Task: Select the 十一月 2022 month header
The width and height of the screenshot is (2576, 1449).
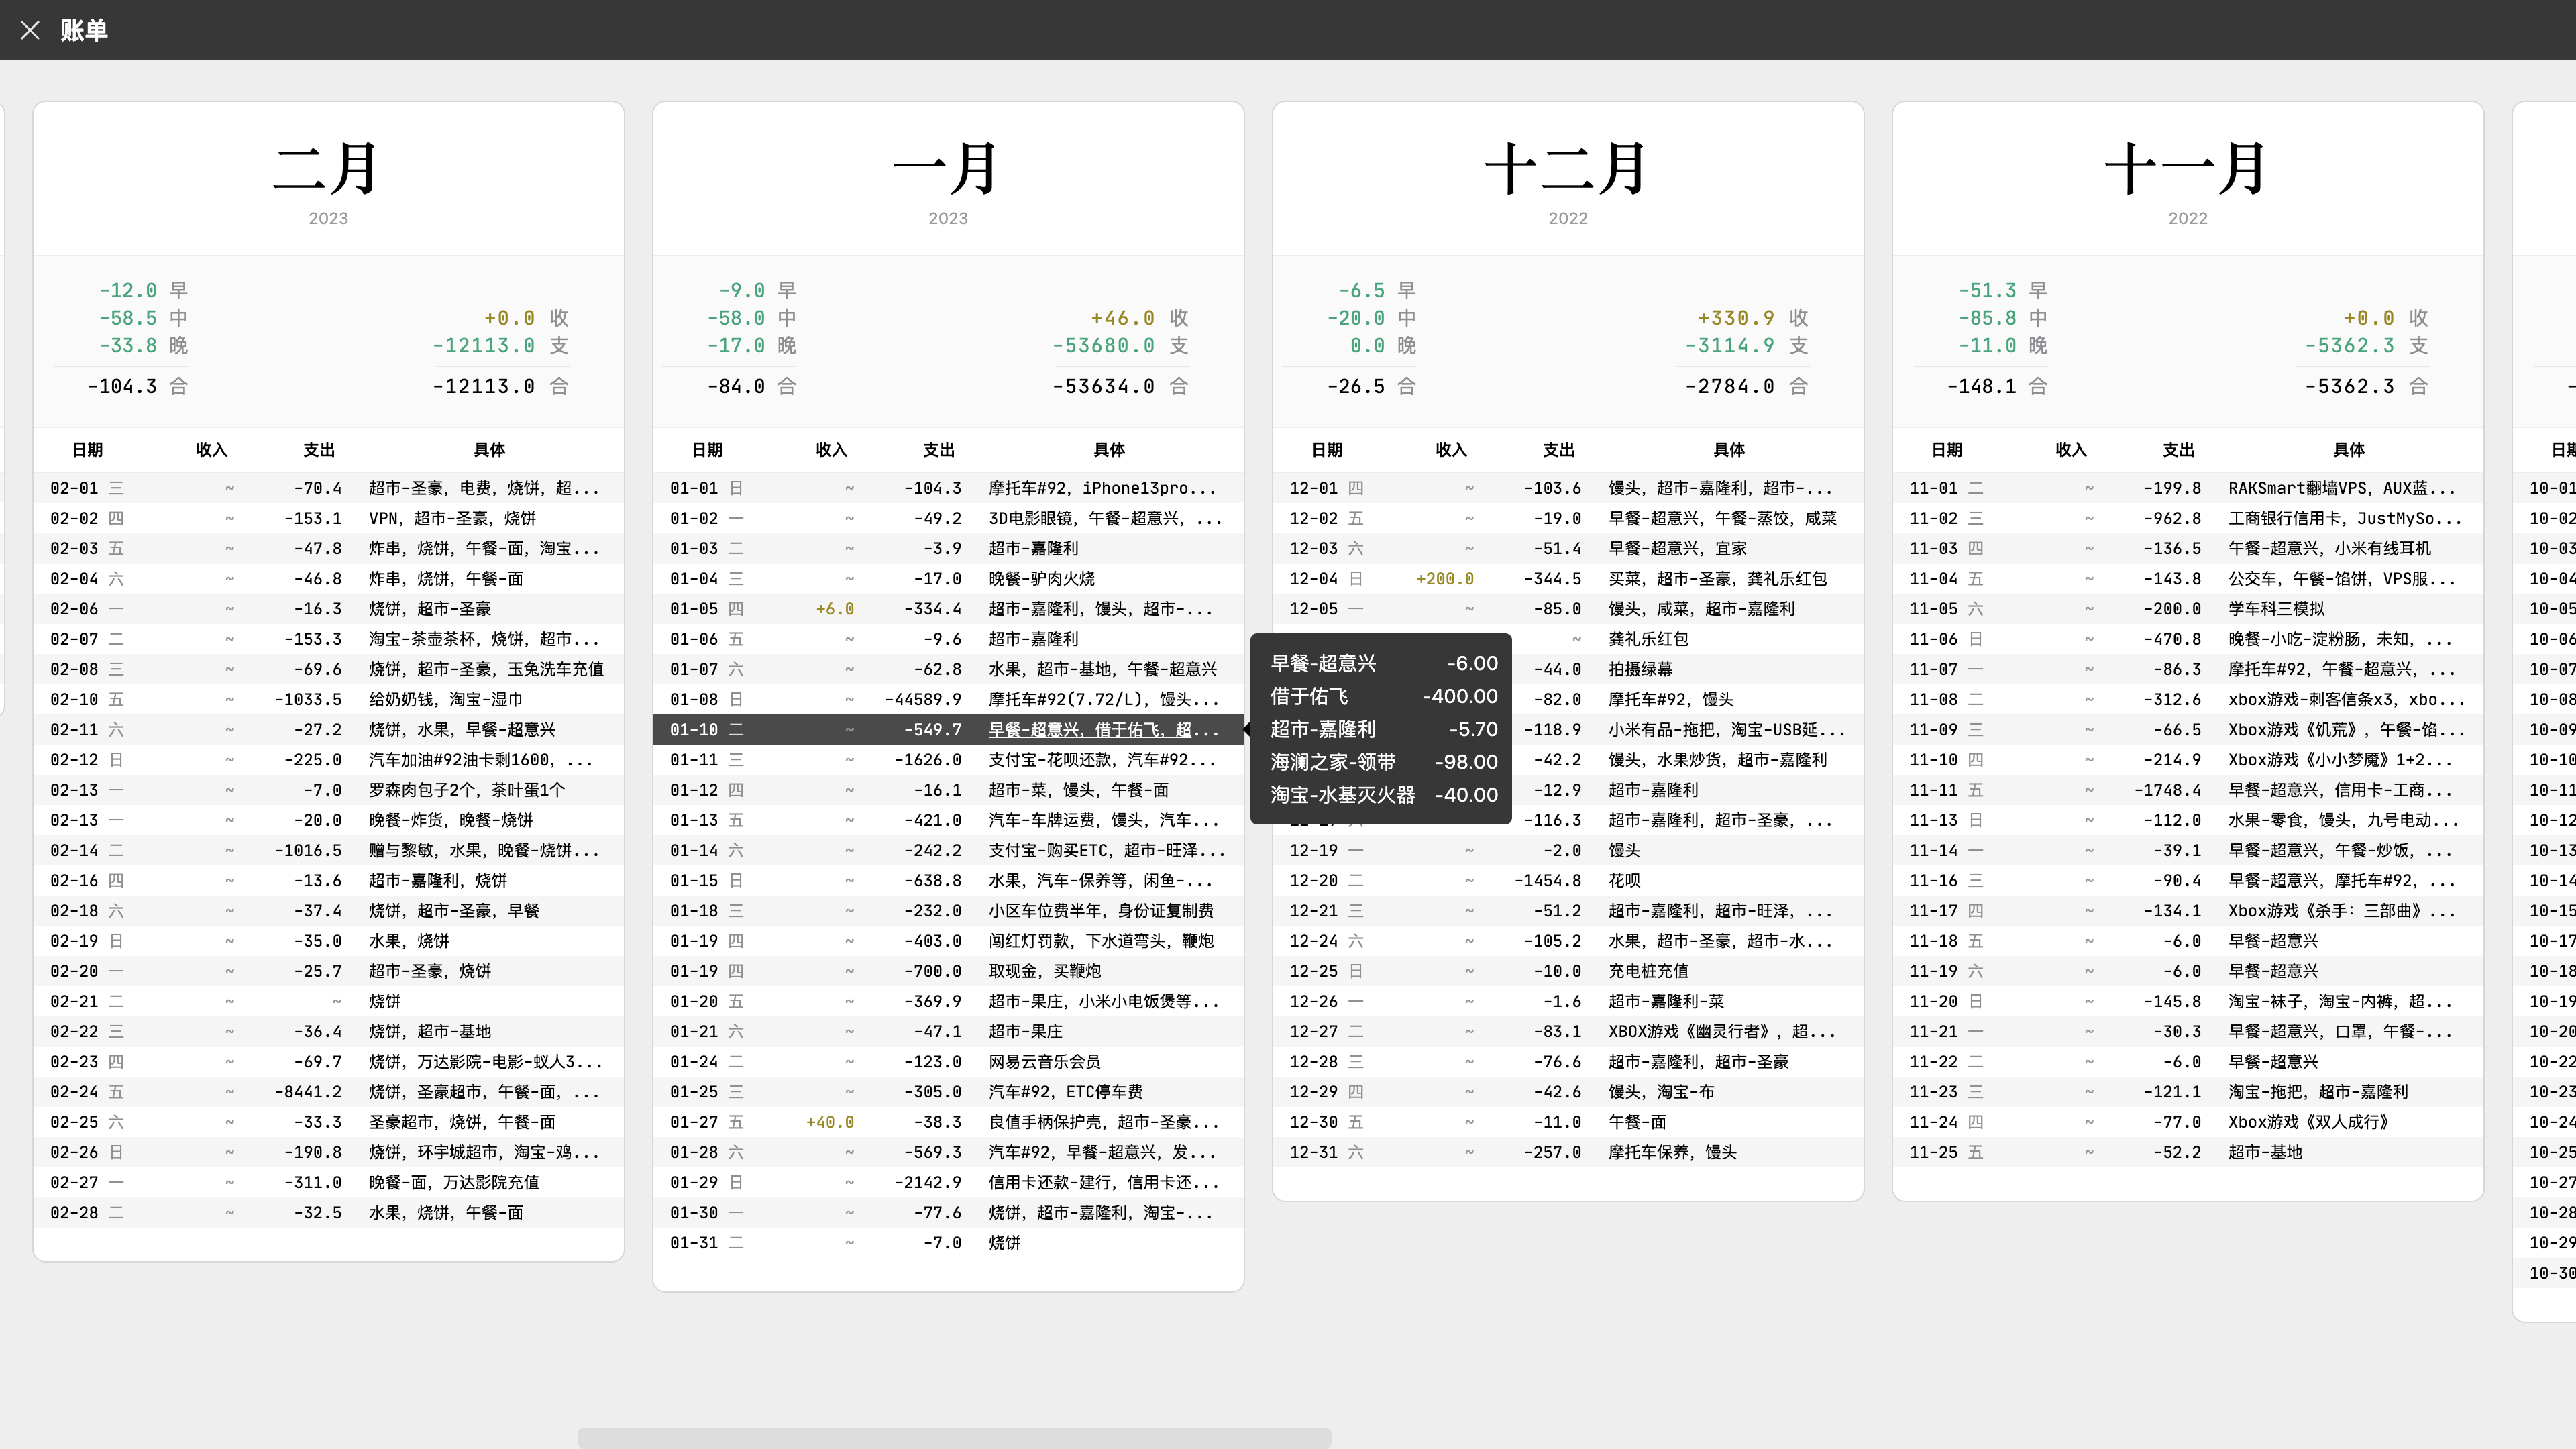Action: point(2186,170)
